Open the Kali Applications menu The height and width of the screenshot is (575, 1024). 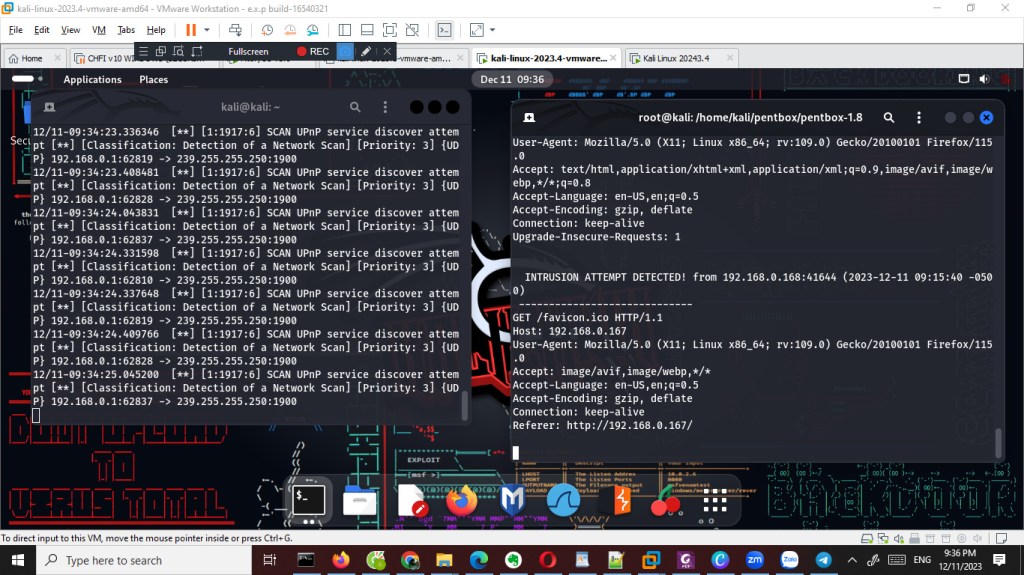pyautogui.click(x=92, y=79)
